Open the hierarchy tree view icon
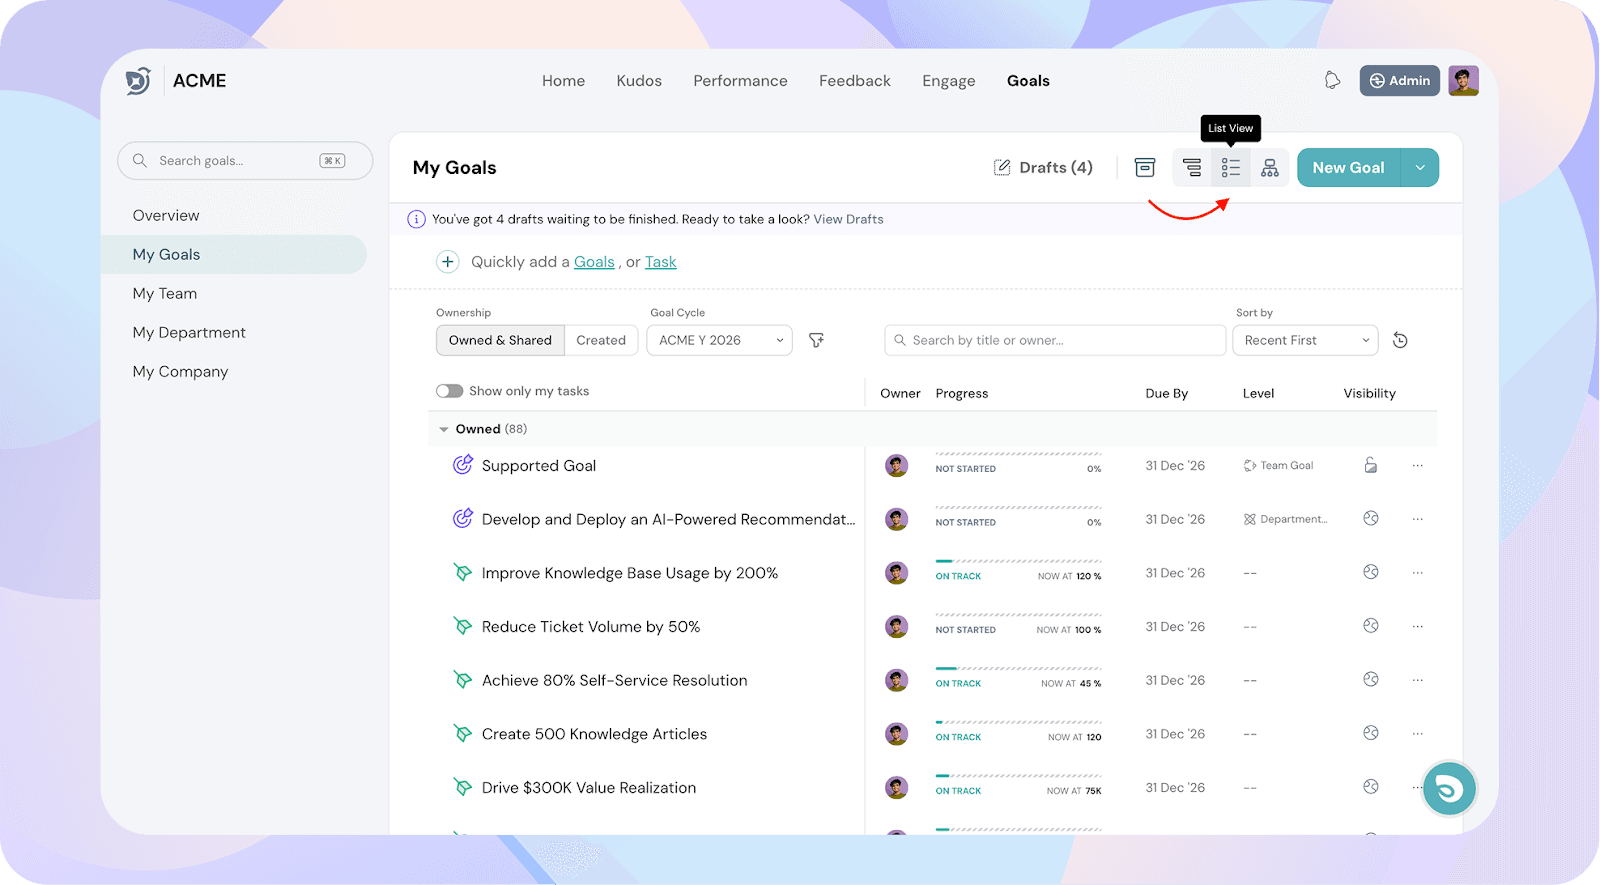This screenshot has width=1600, height=885. click(1269, 168)
